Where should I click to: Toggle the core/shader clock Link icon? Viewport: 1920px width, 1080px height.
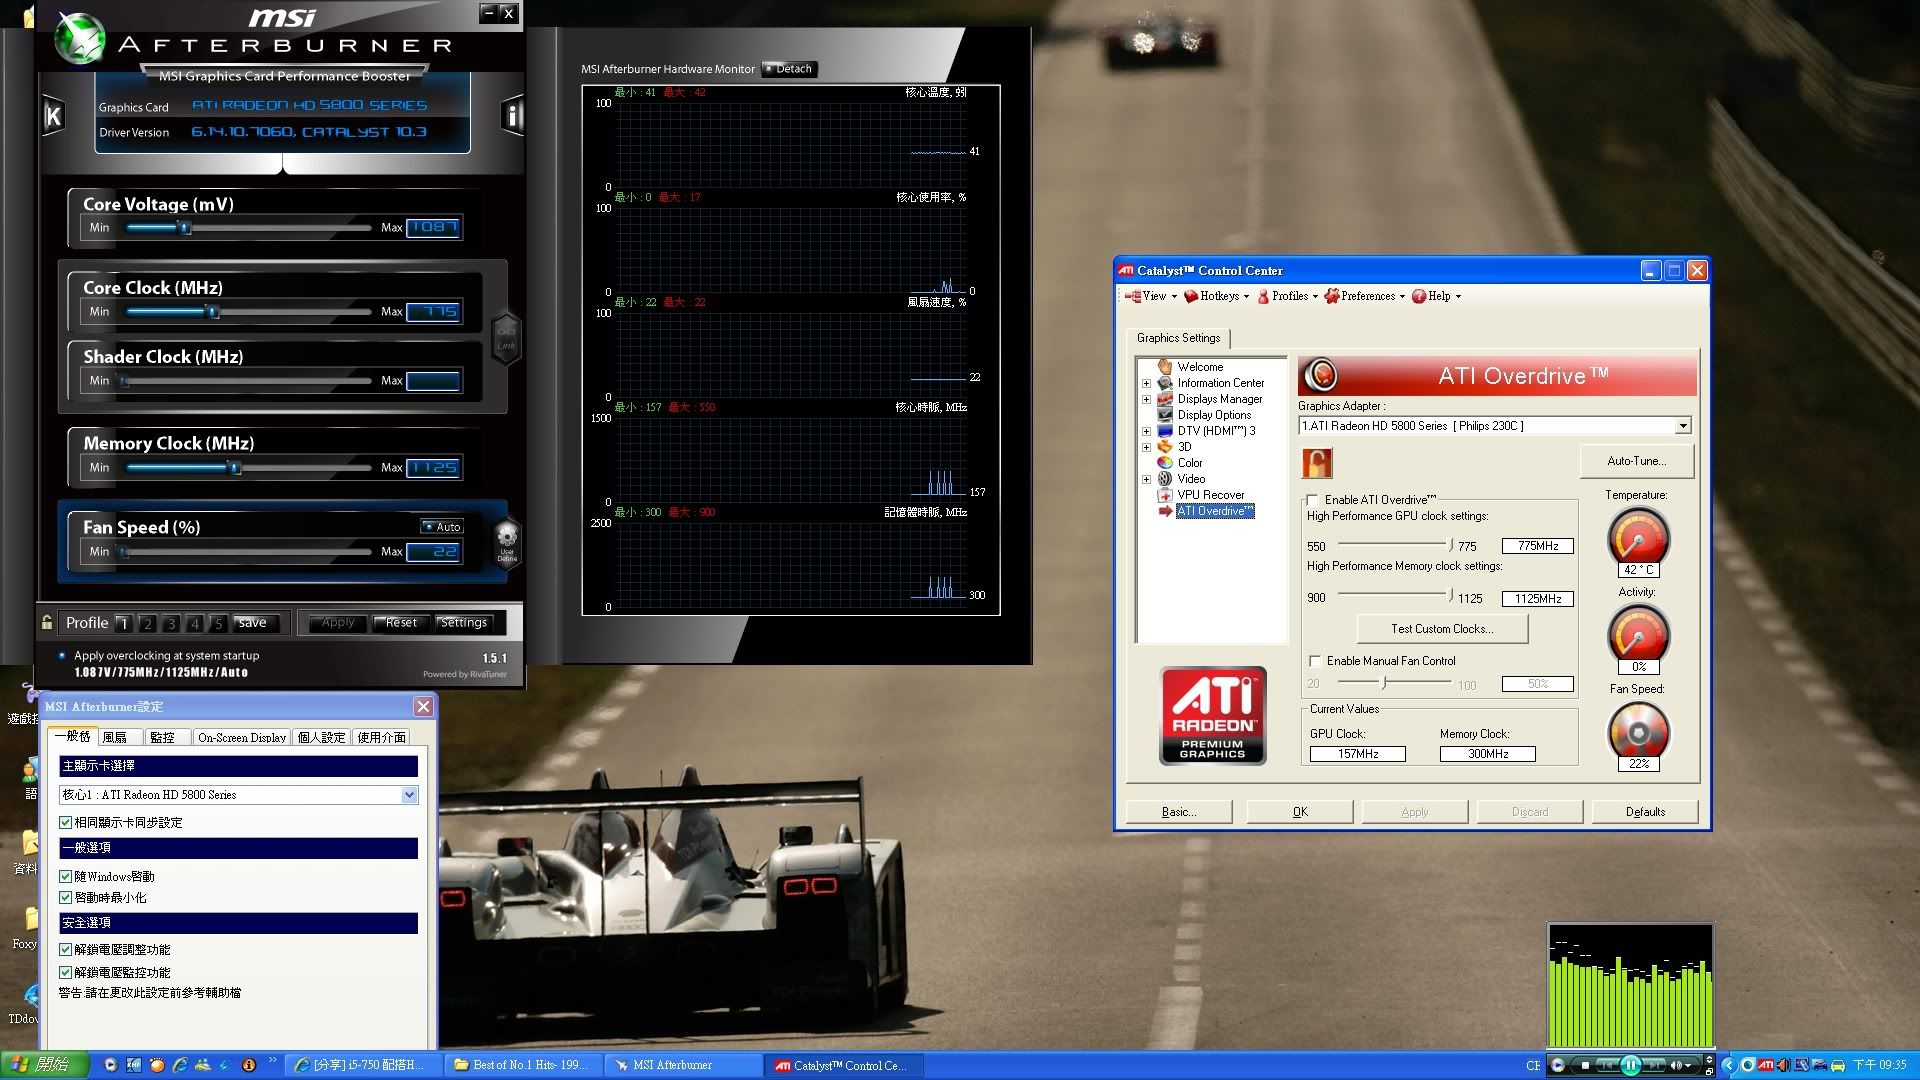pos(506,337)
